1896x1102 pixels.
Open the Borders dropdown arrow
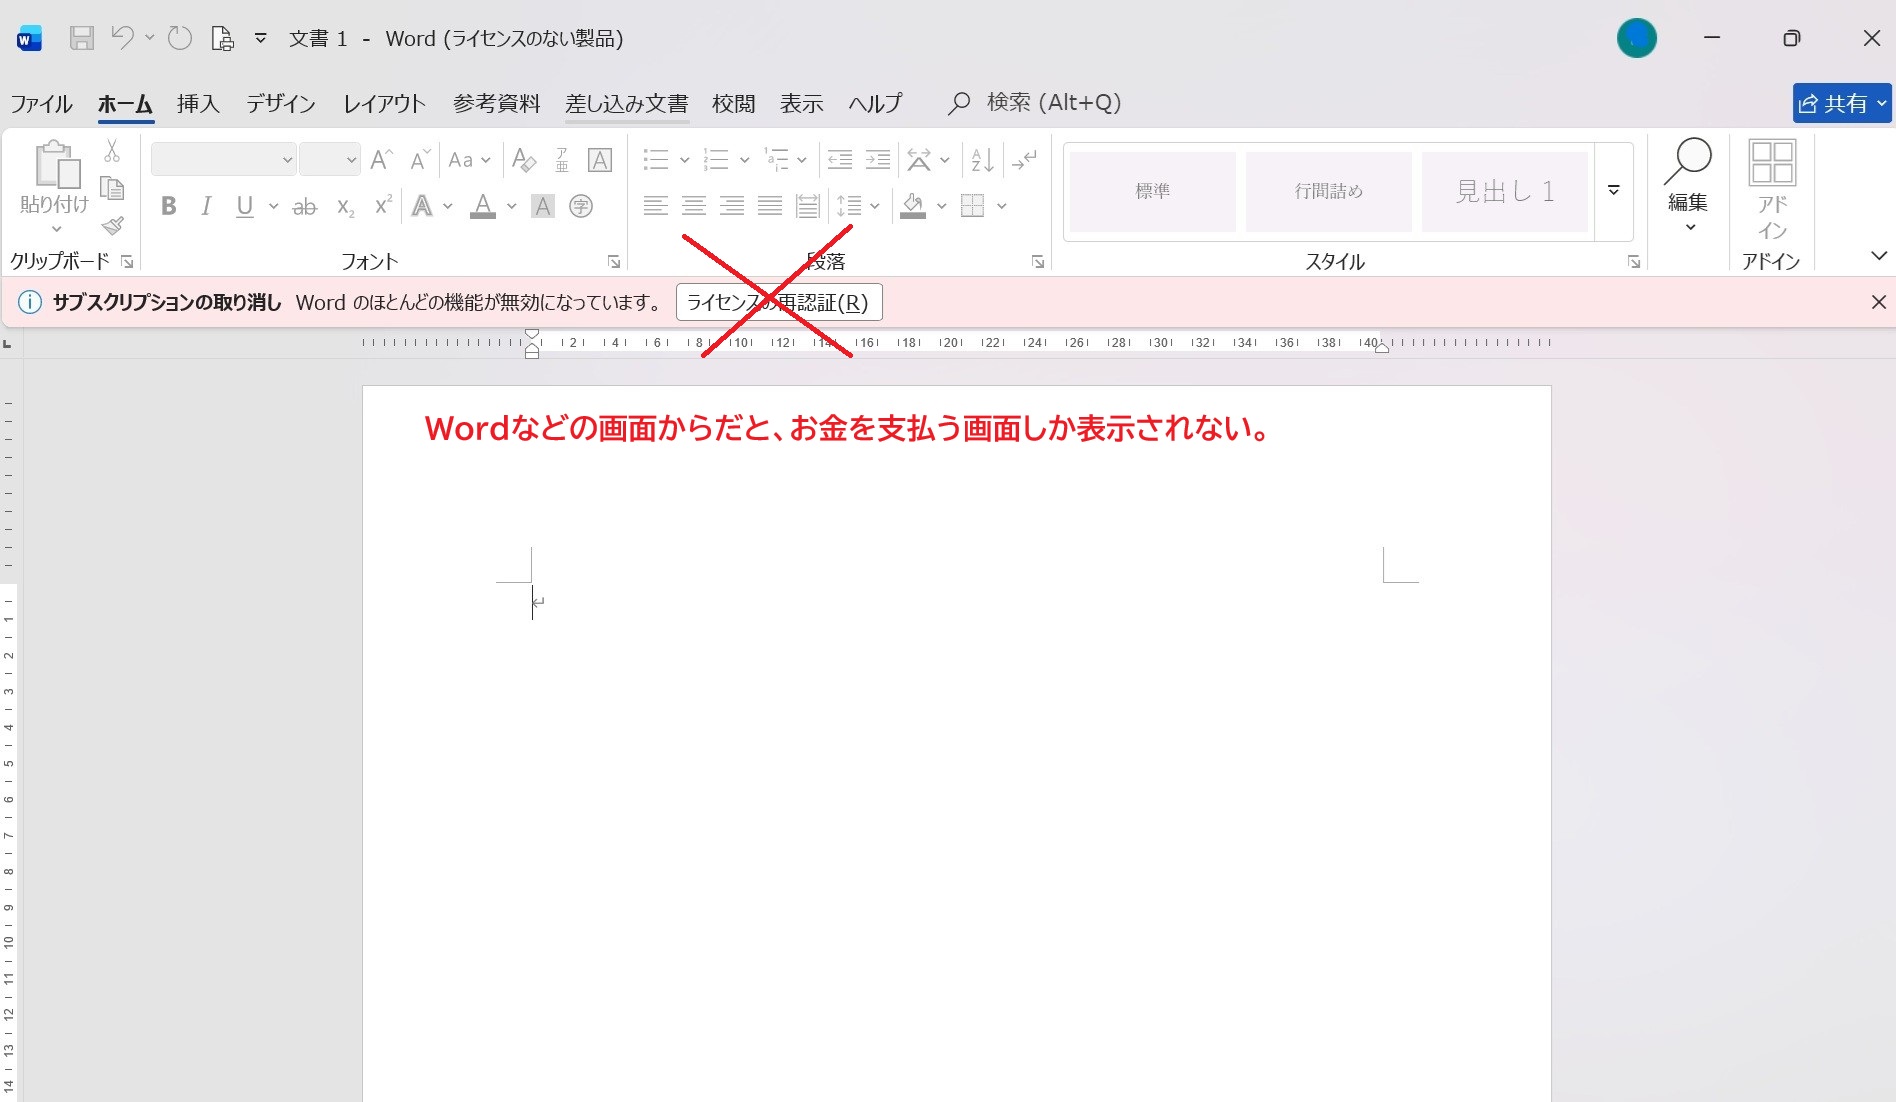click(x=1002, y=206)
